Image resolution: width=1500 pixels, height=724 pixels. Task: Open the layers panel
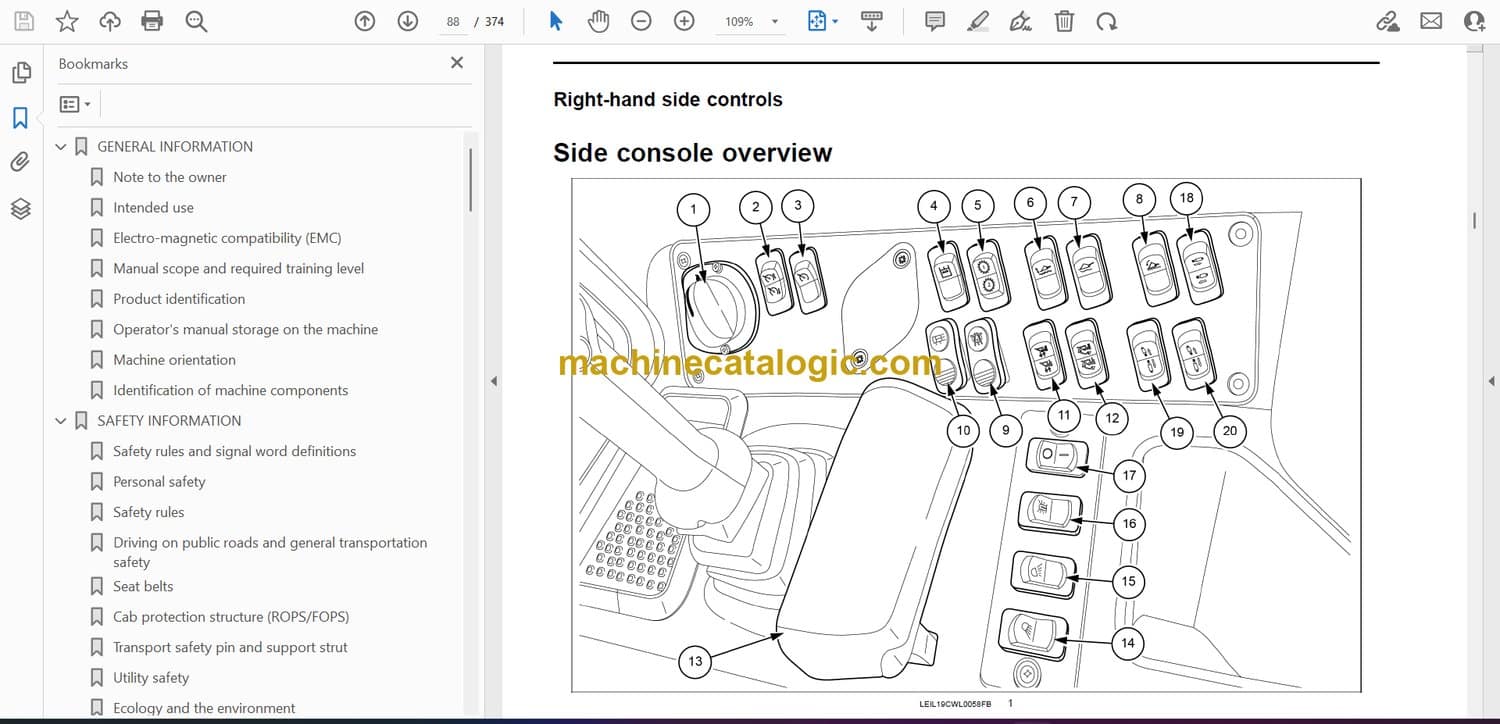coord(21,208)
